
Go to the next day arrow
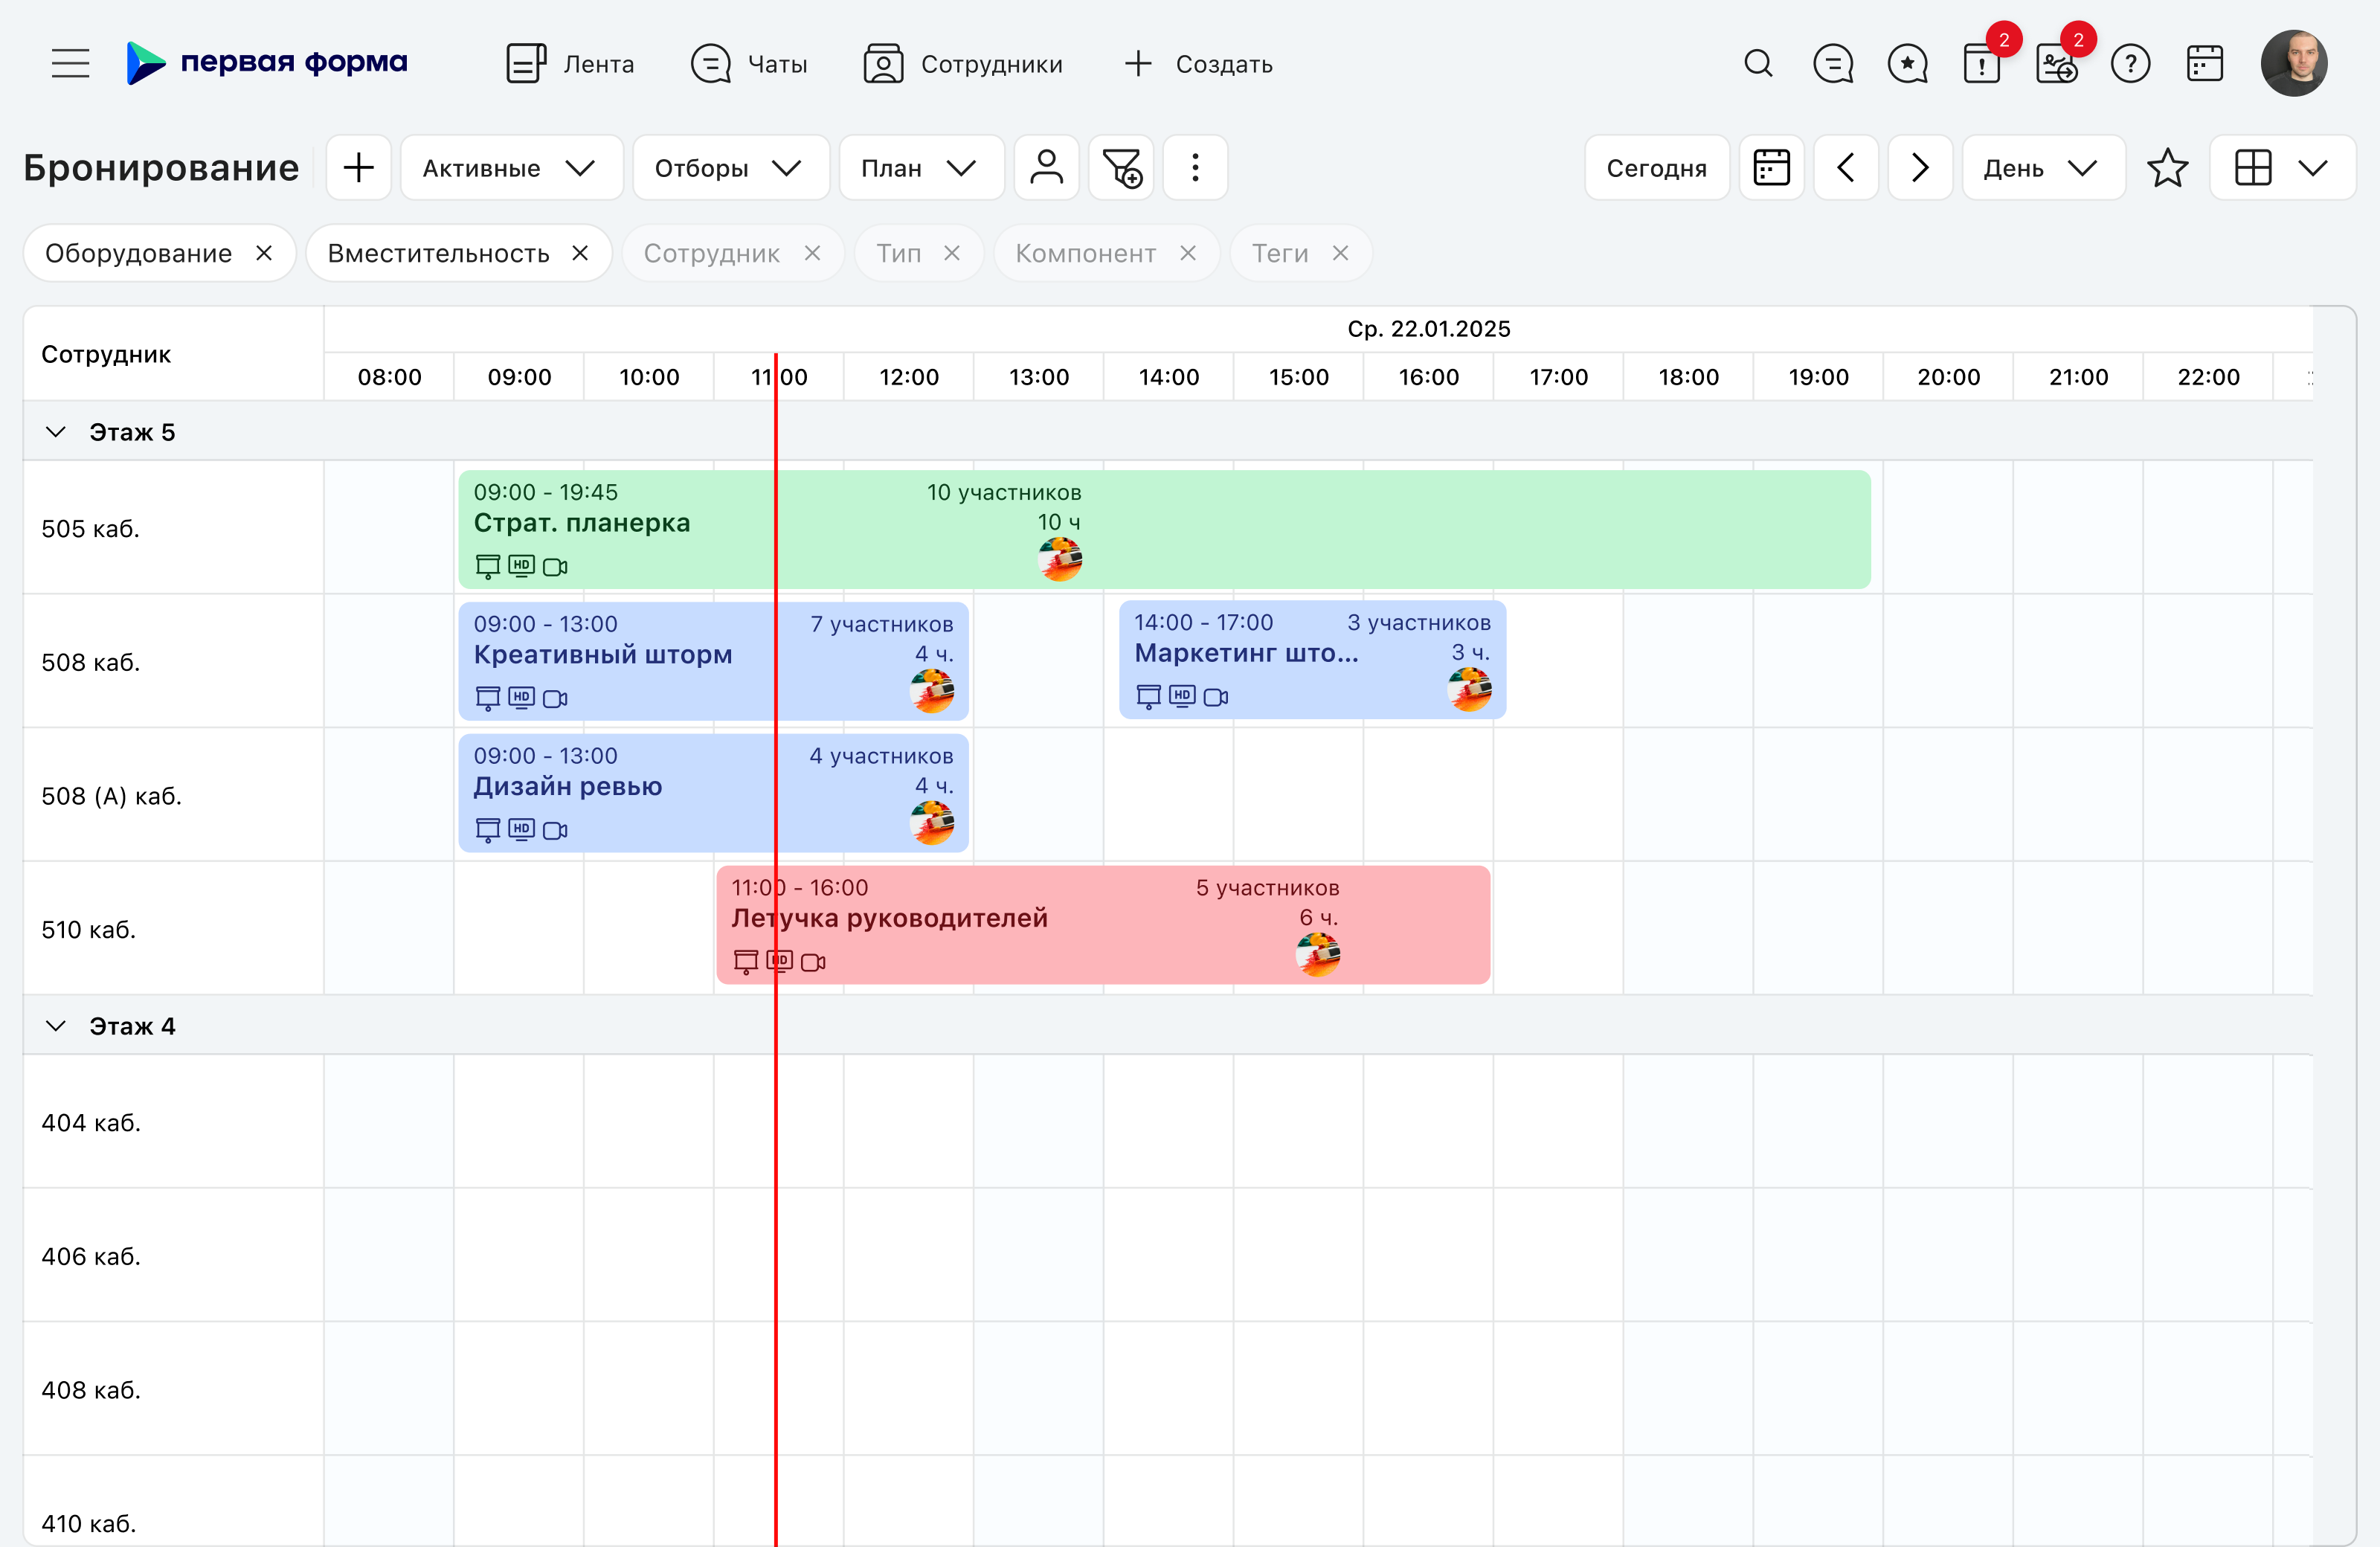click(x=1920, y=168)
